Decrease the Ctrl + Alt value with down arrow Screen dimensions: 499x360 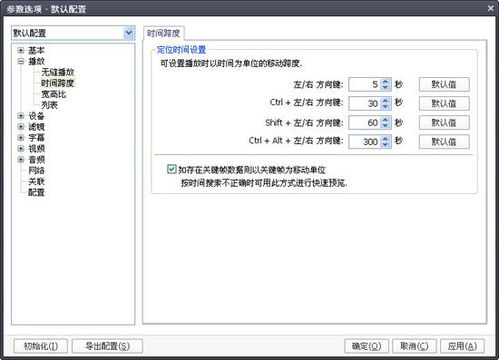point(386,145)
